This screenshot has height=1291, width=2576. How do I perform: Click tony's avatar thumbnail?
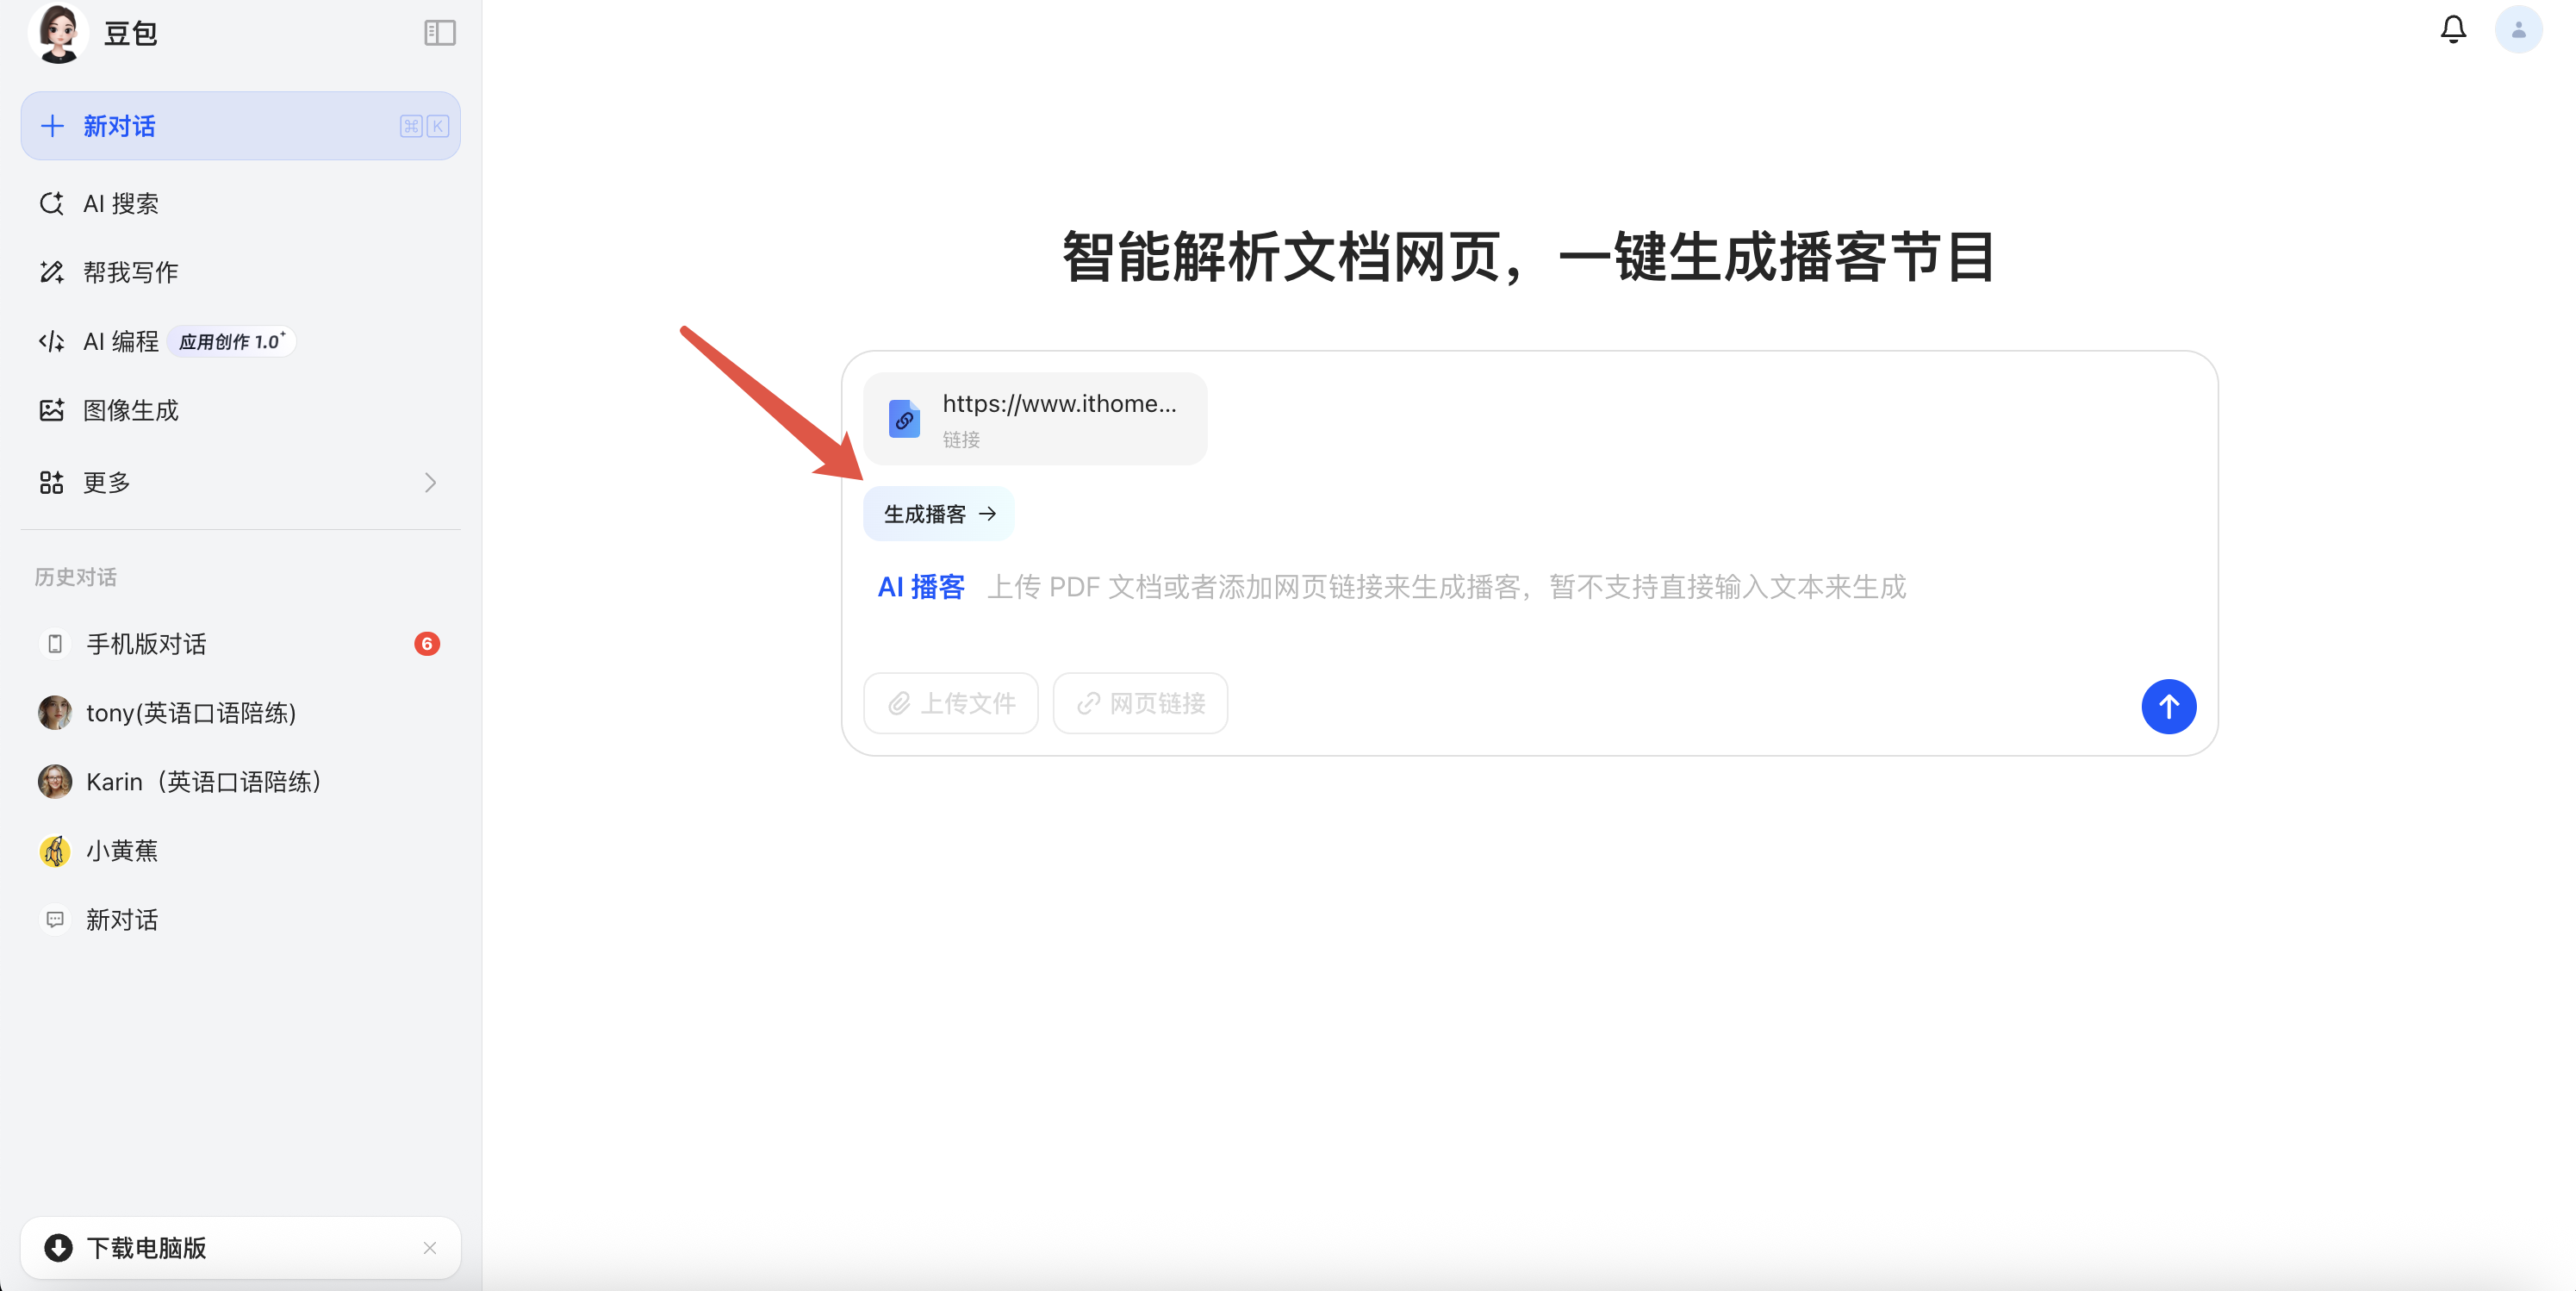pos(55,713)
